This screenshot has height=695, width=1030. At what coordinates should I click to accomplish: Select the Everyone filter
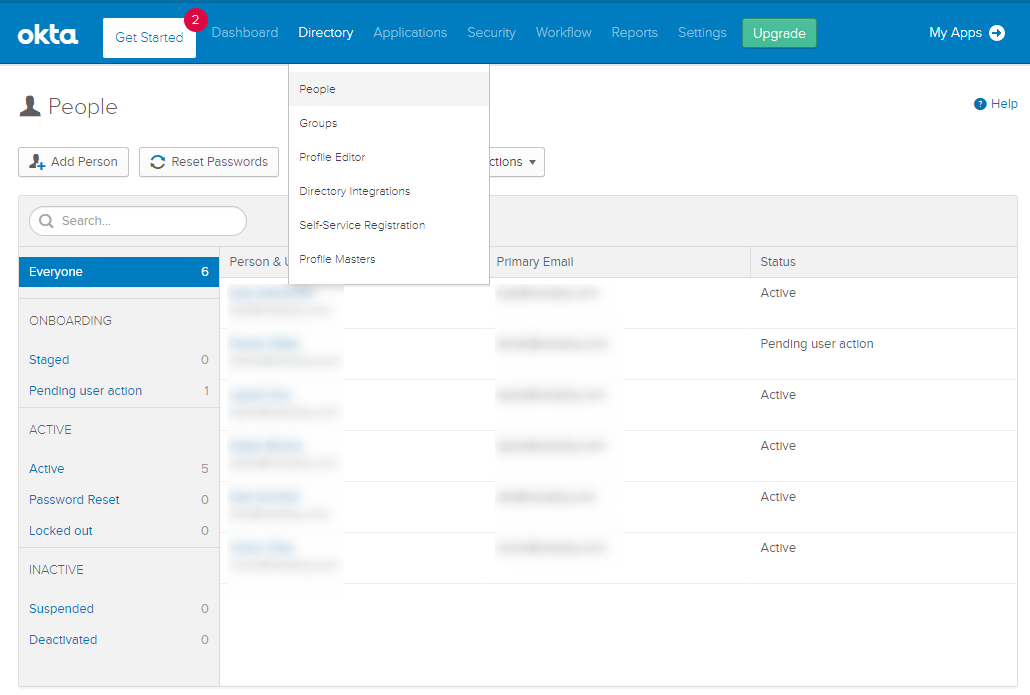tap(119, 272)
